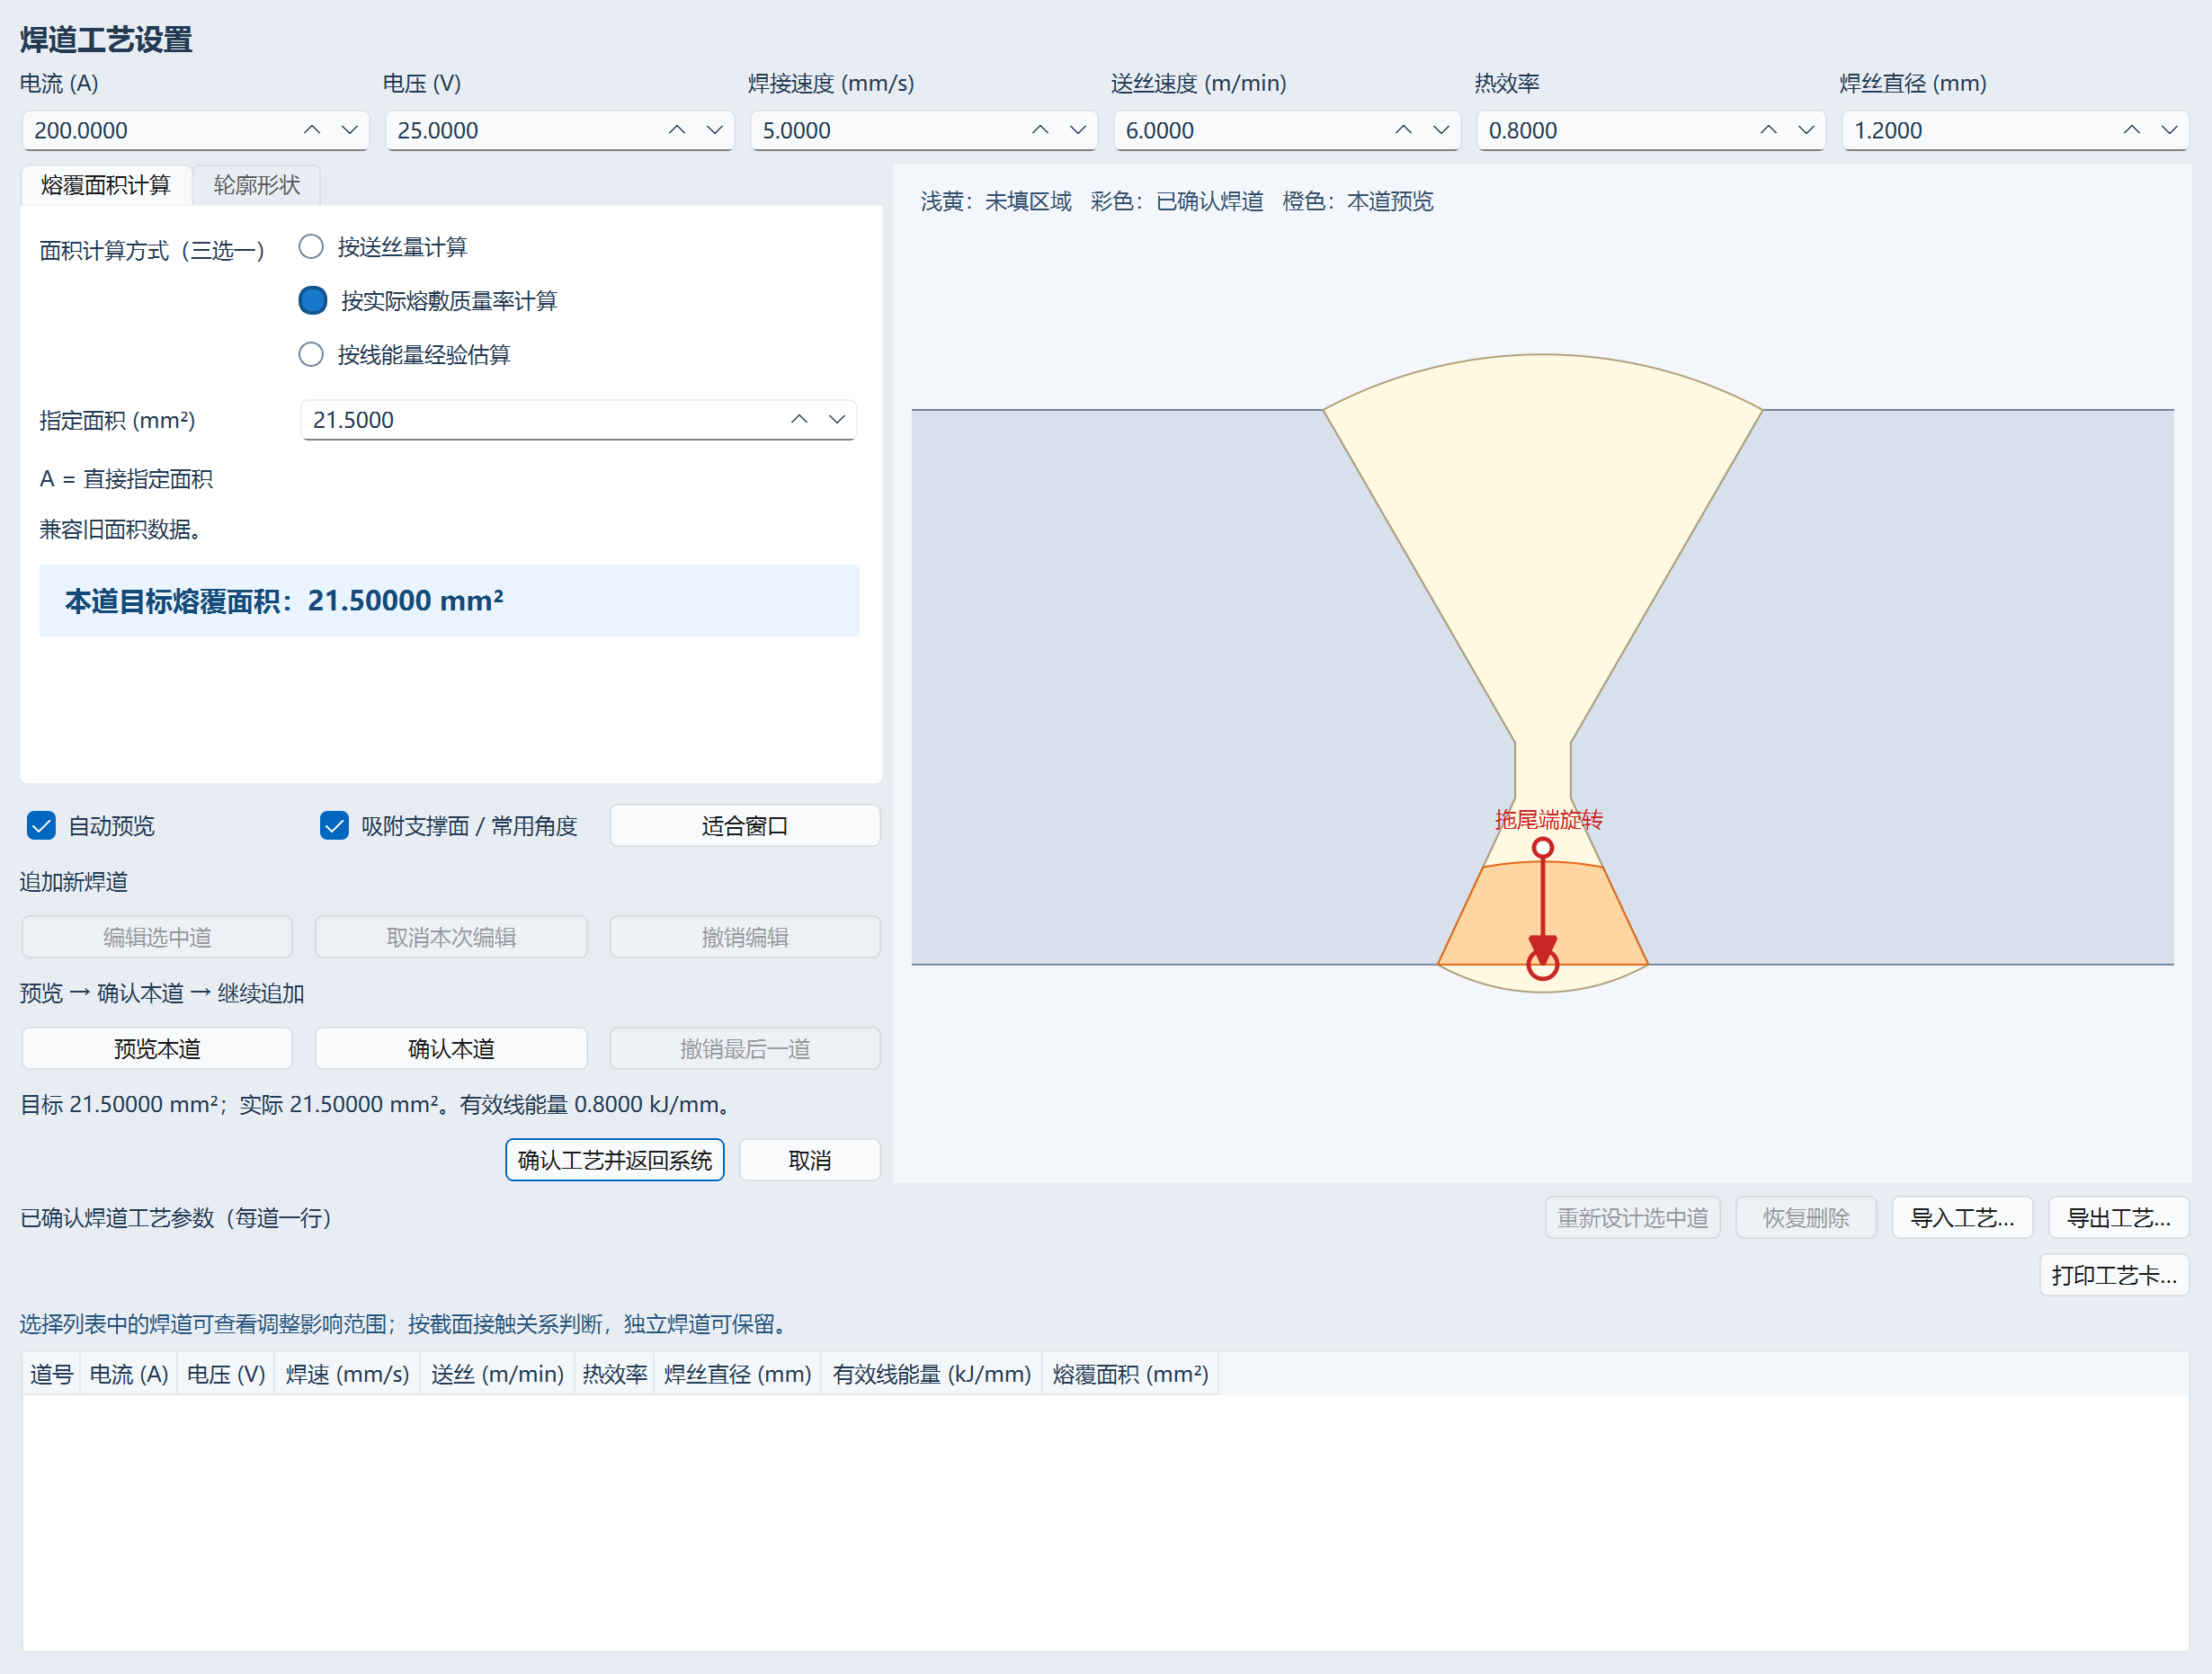Decrease 送丝速度 with its down arrow

coord(1440,130)
